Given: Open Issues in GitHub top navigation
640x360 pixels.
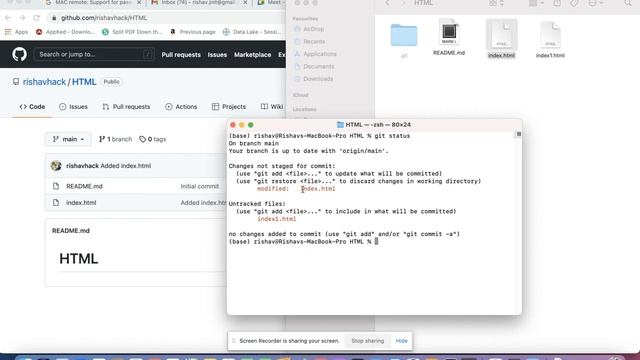Looking at the screenshot, I should [217, 55].
